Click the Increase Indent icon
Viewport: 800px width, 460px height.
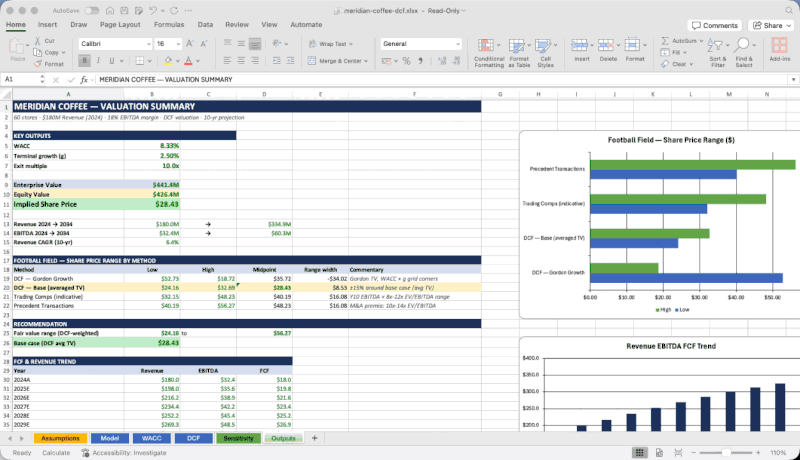290,61
